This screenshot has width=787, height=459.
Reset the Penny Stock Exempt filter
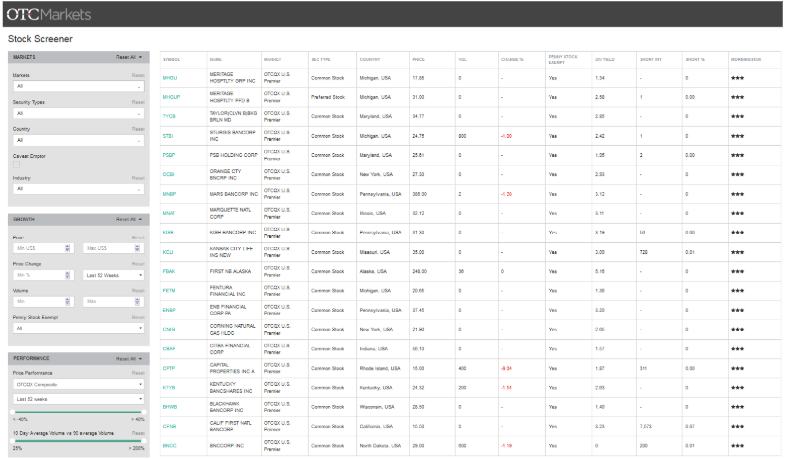point(138,317)
